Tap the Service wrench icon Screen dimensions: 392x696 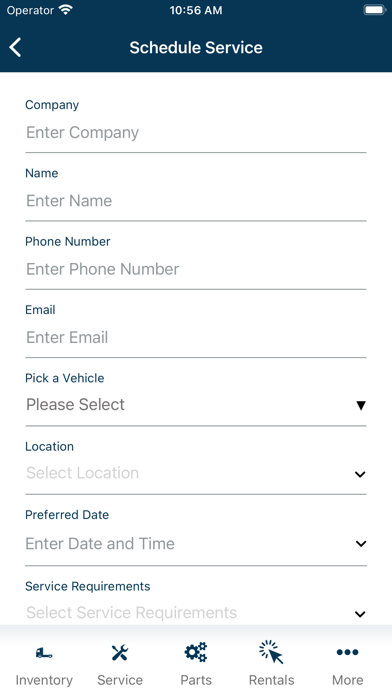pos(120,652)
